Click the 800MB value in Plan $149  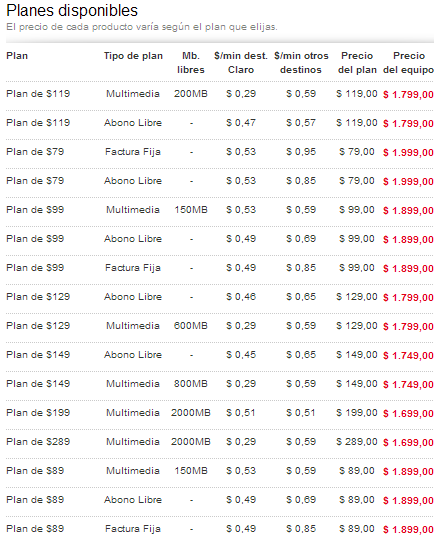point(191,384)
